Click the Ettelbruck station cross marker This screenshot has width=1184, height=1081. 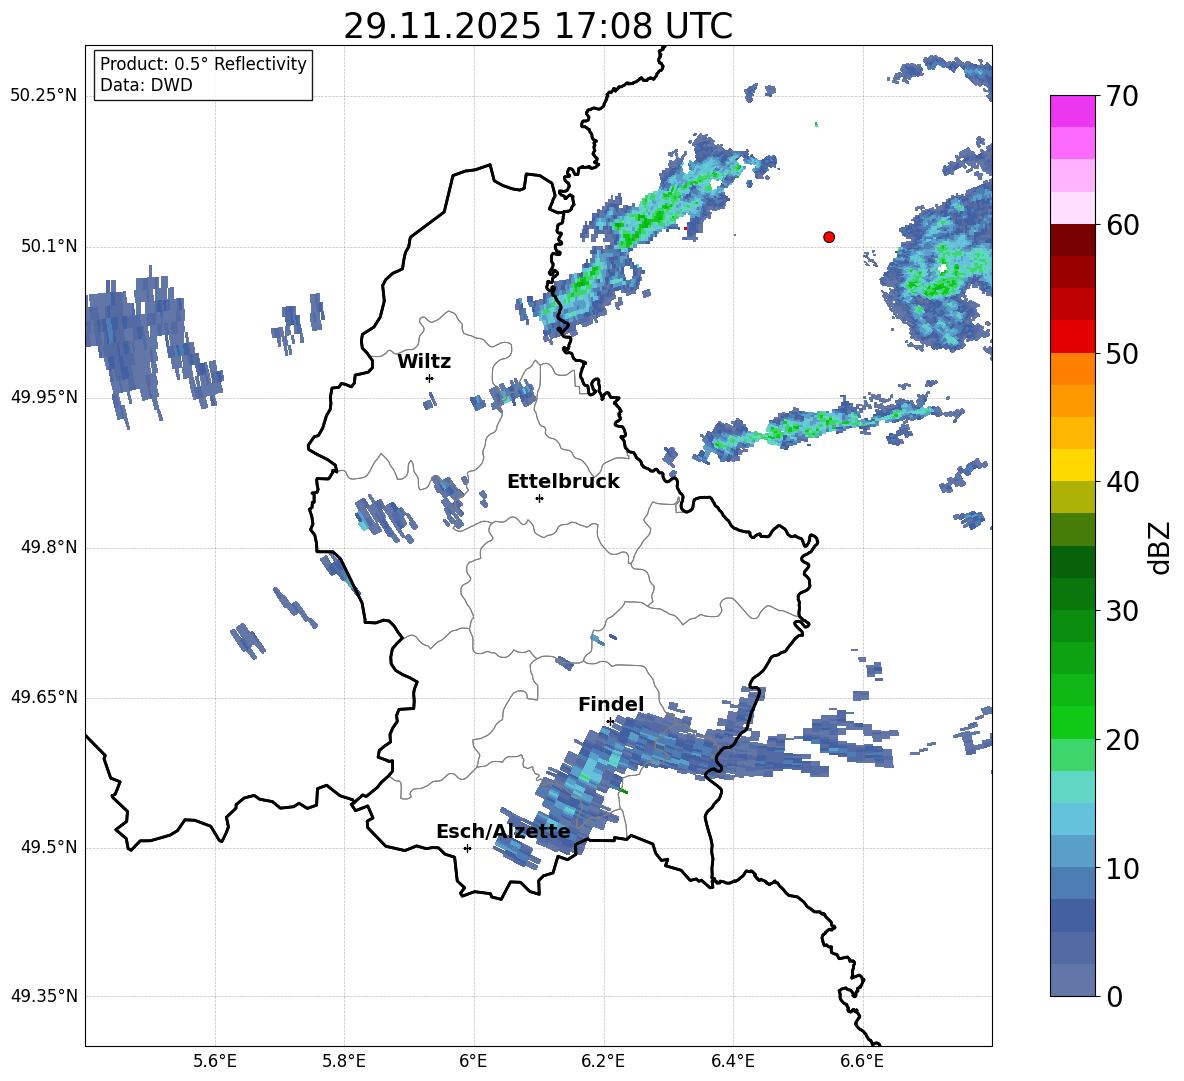click(x=539, y=498)
